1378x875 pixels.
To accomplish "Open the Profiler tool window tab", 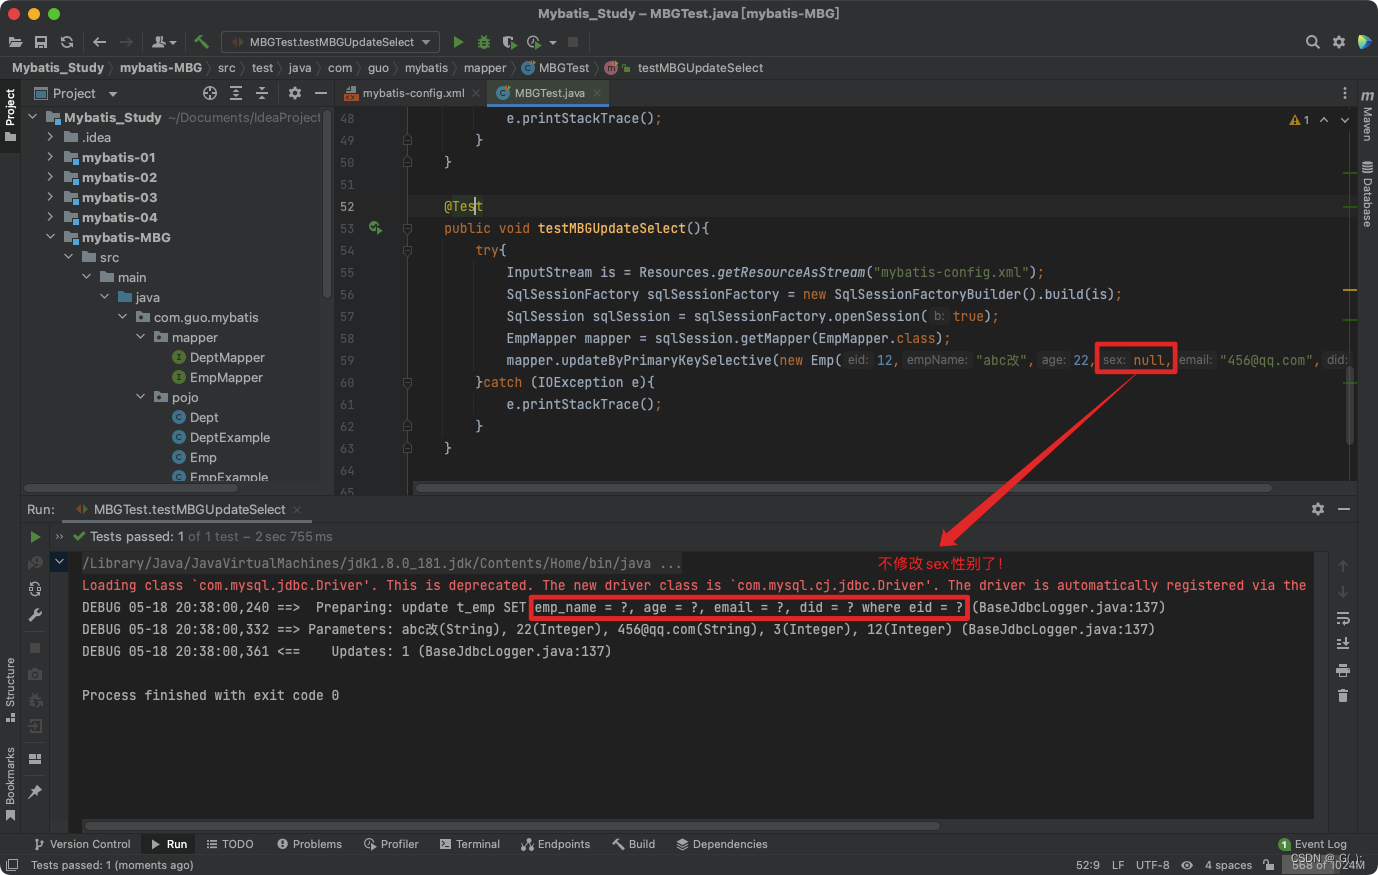I will point(391,844).
